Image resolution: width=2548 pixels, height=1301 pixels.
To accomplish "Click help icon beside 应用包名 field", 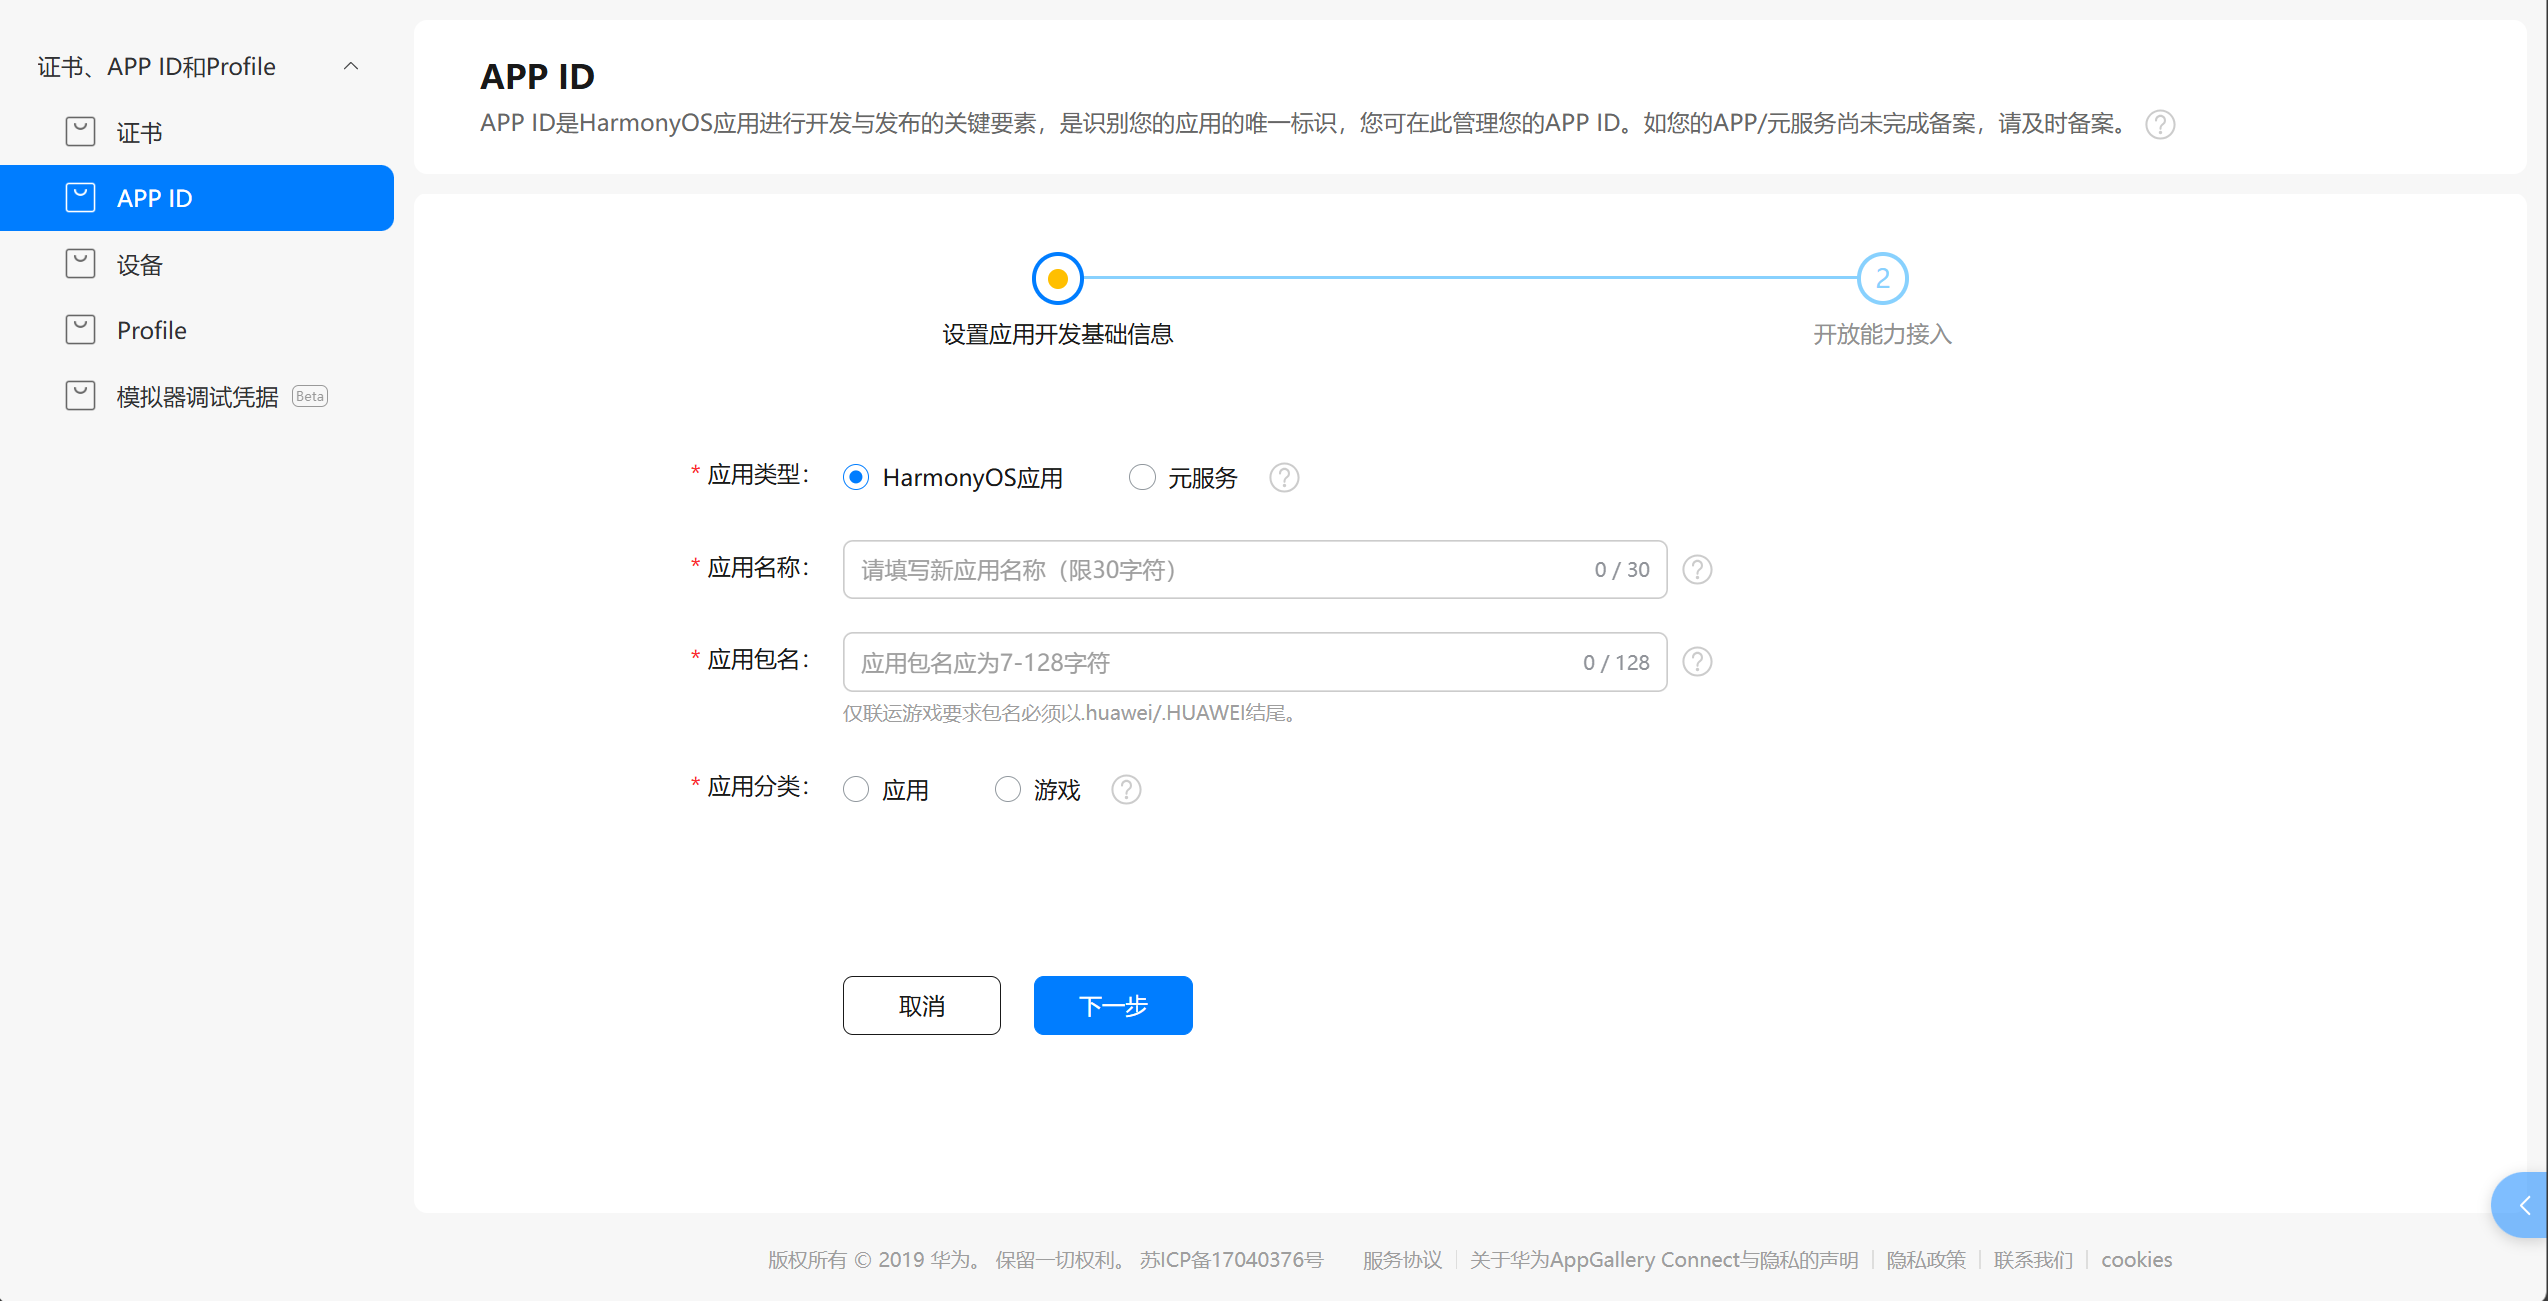I will click(1697, 662).
